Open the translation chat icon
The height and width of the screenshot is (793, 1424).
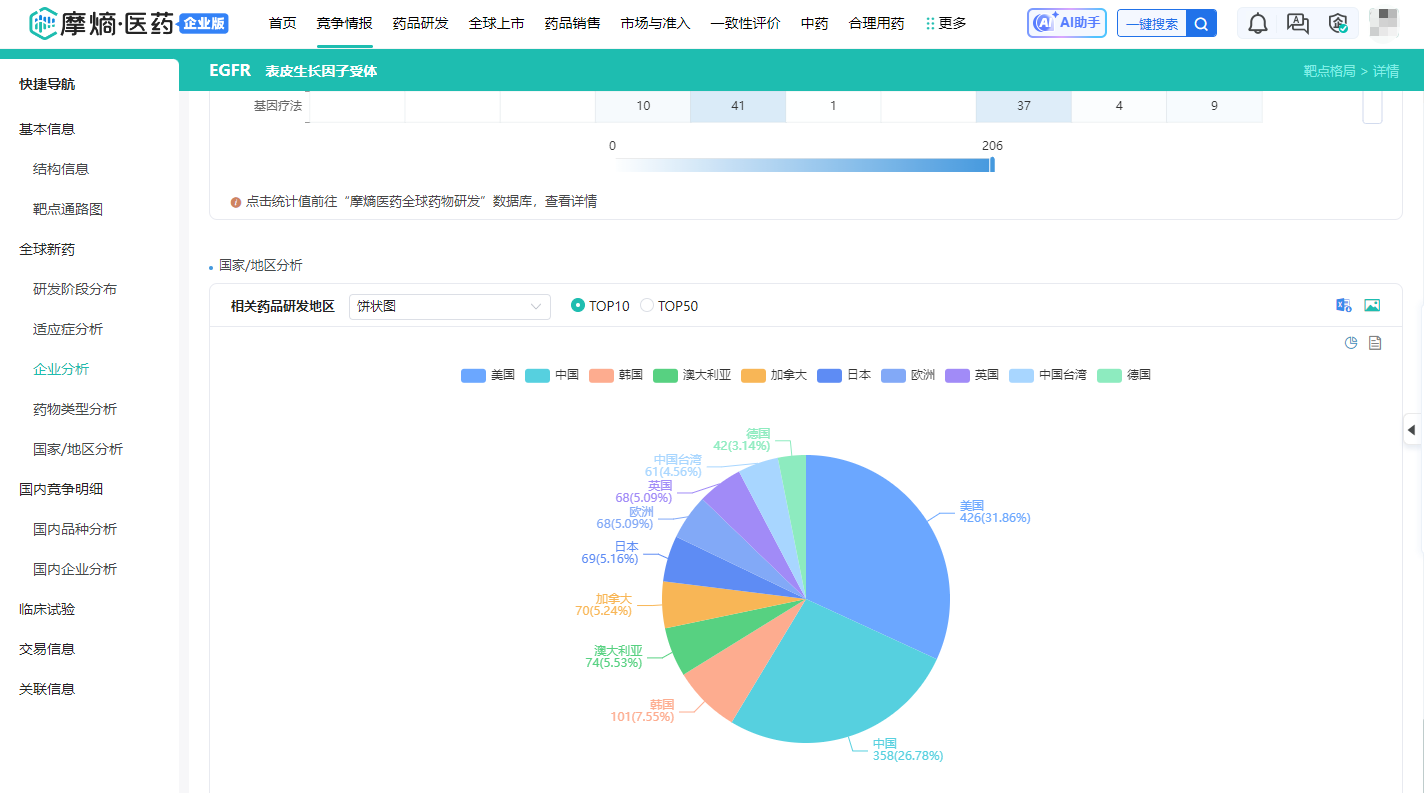(x=1298, y=23)
